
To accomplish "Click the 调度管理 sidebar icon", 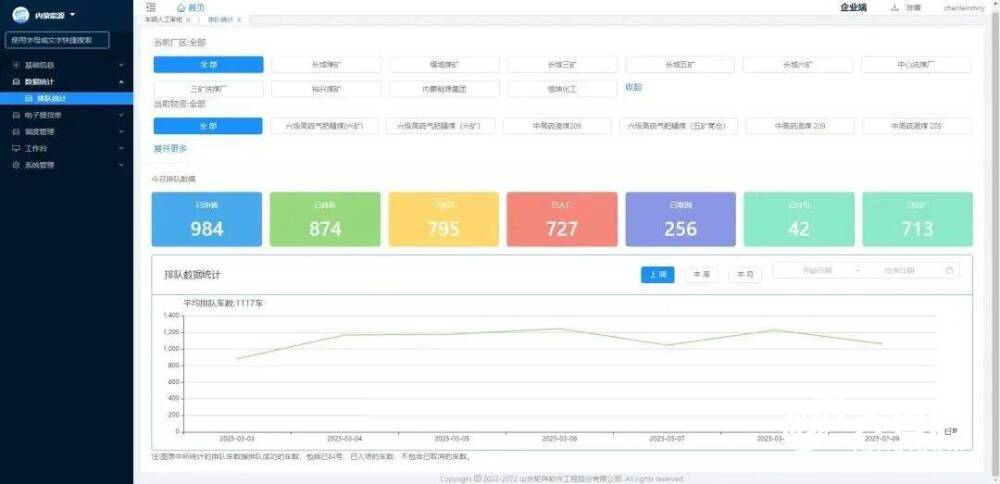I will [17, 132].
